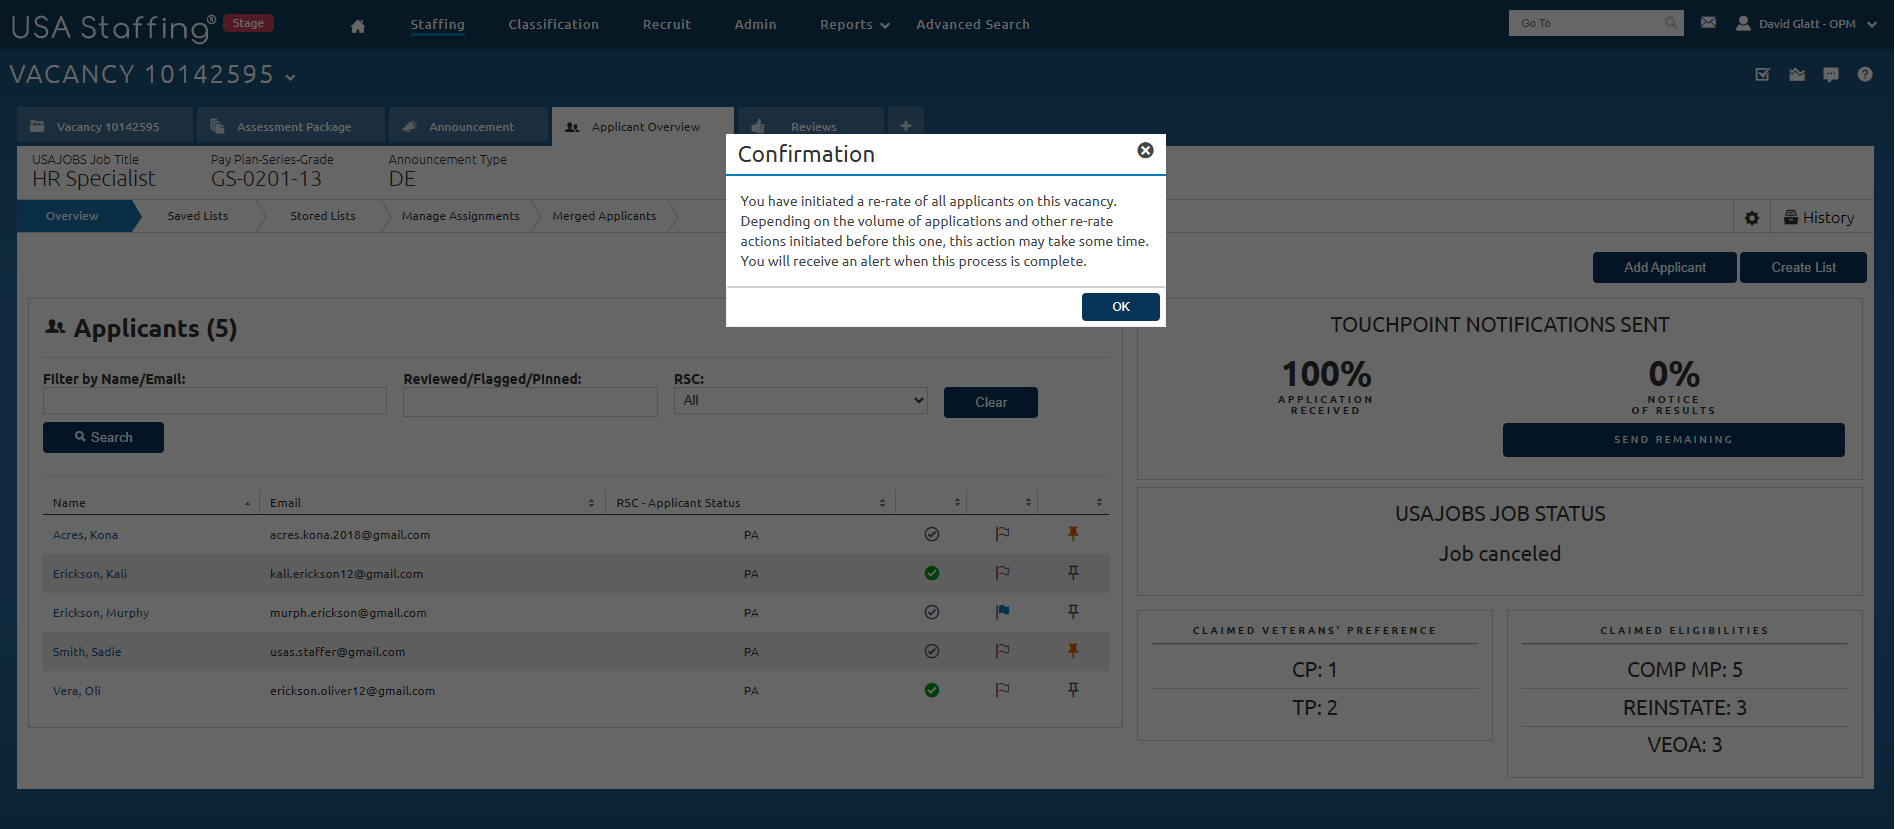Click the Add Applicant button

tap(1664, 267)
